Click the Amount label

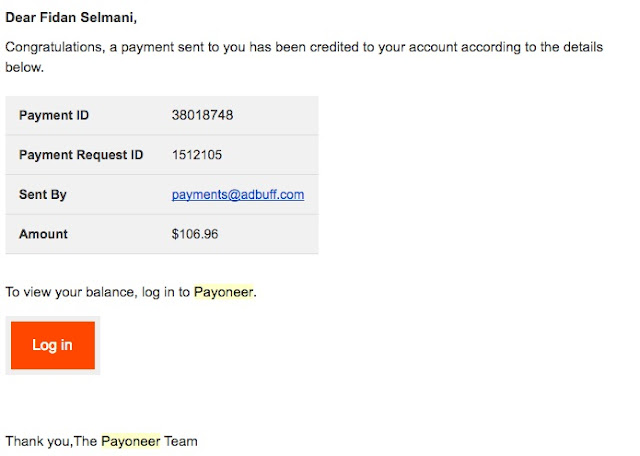(43, 234)
